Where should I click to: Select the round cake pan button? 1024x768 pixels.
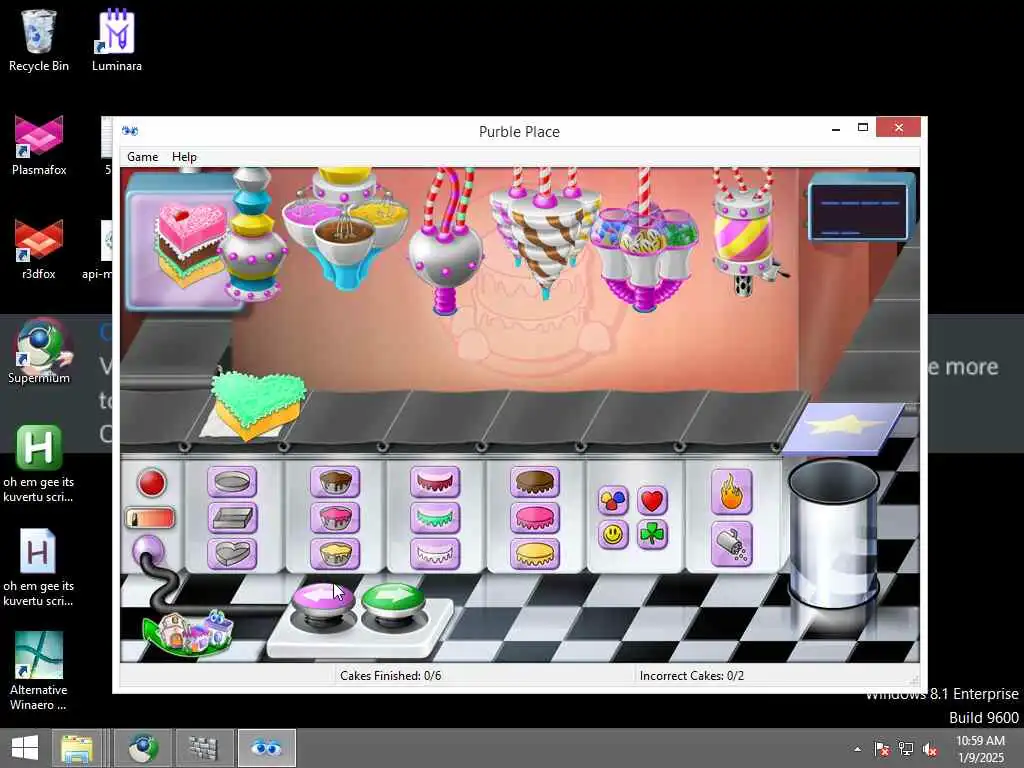click(232, 482)
